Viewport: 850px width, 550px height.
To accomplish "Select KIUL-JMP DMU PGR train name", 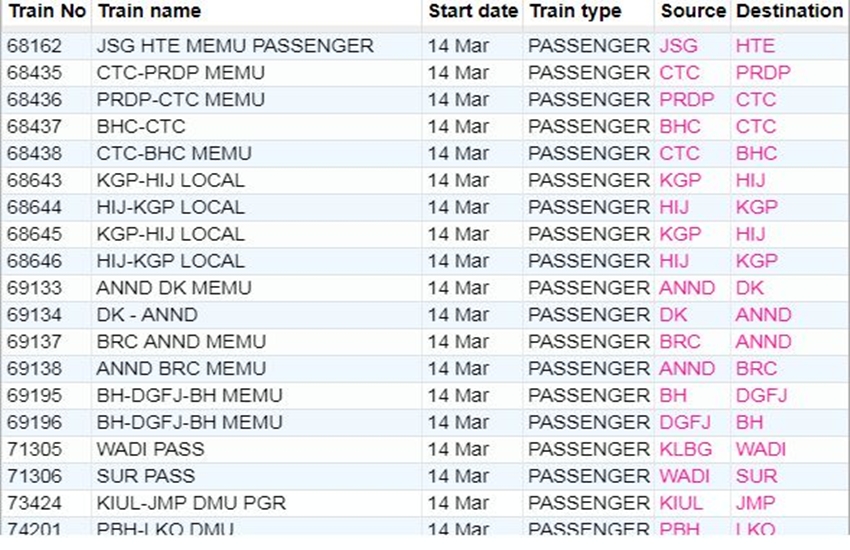I will point(191,503).
